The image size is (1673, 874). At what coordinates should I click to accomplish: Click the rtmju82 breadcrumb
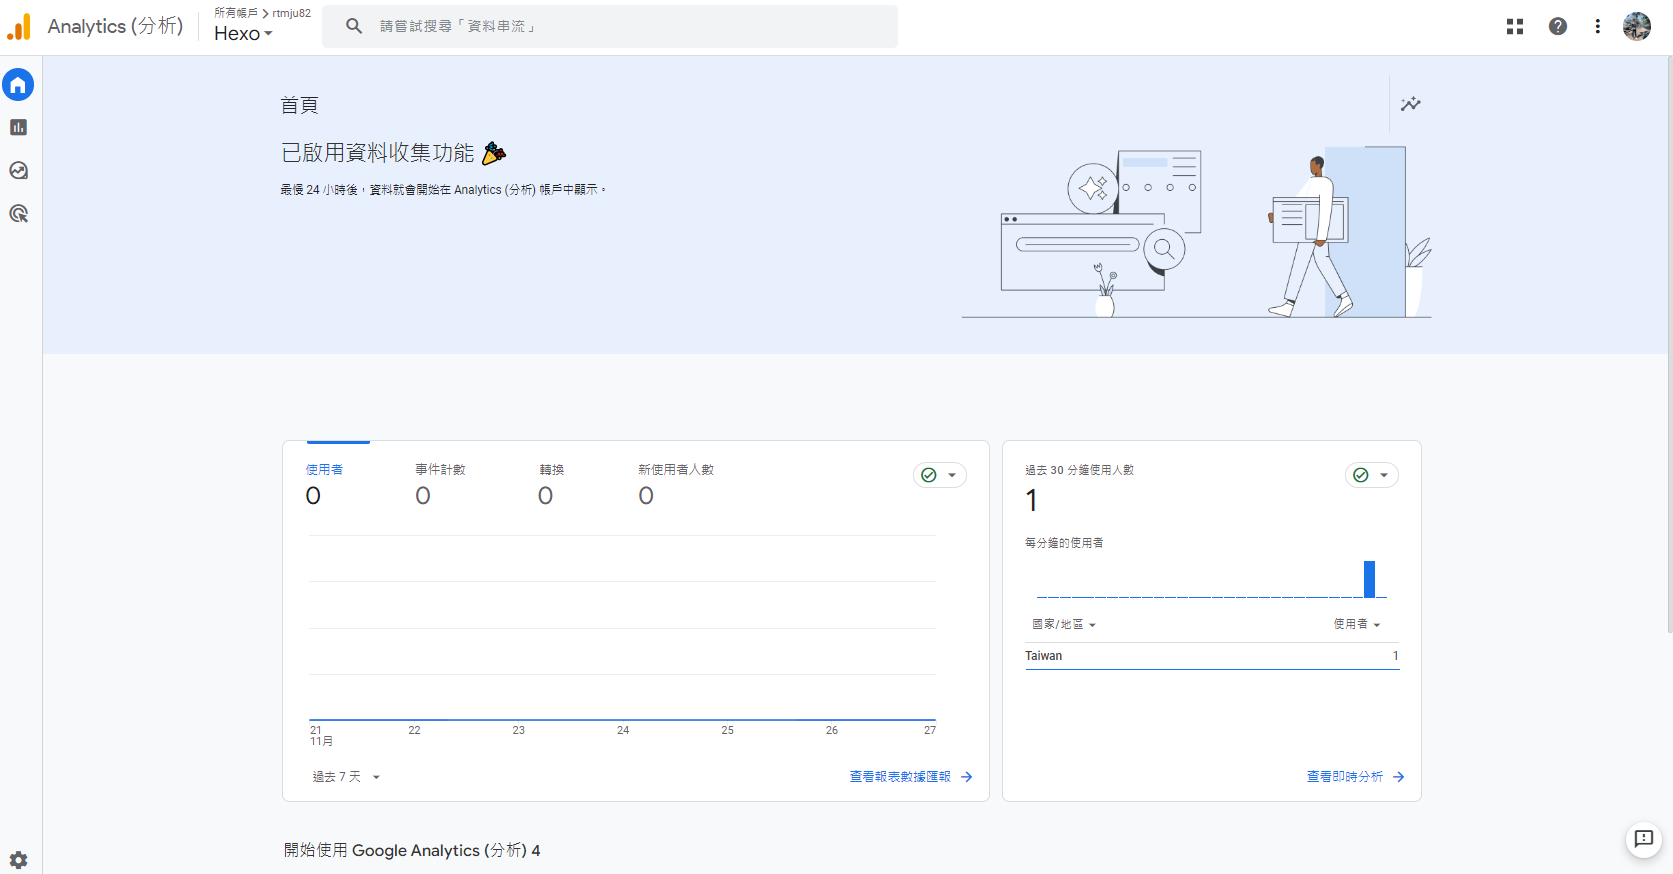292,13
